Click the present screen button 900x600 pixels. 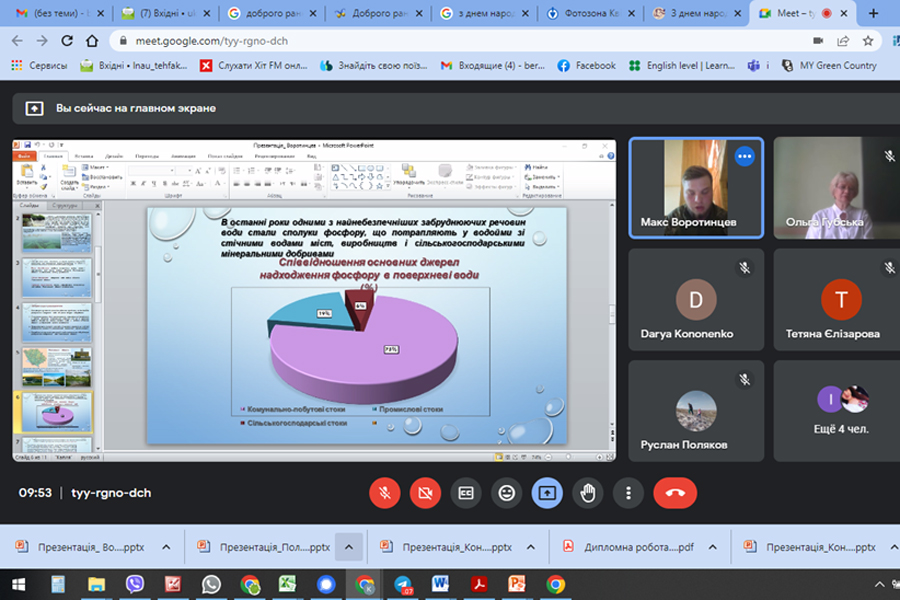point(547,492)
